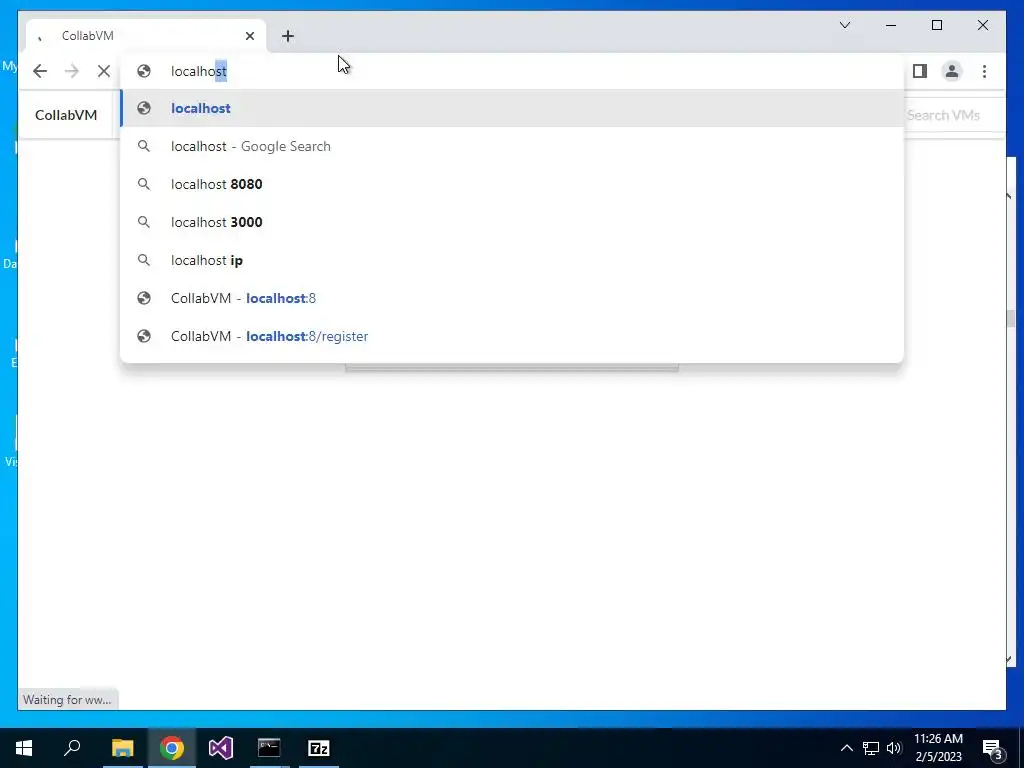Click the address bar text 'localhost'
Image resolution: width=1024 pixels, height=768 pixels.
coord(199,71)
